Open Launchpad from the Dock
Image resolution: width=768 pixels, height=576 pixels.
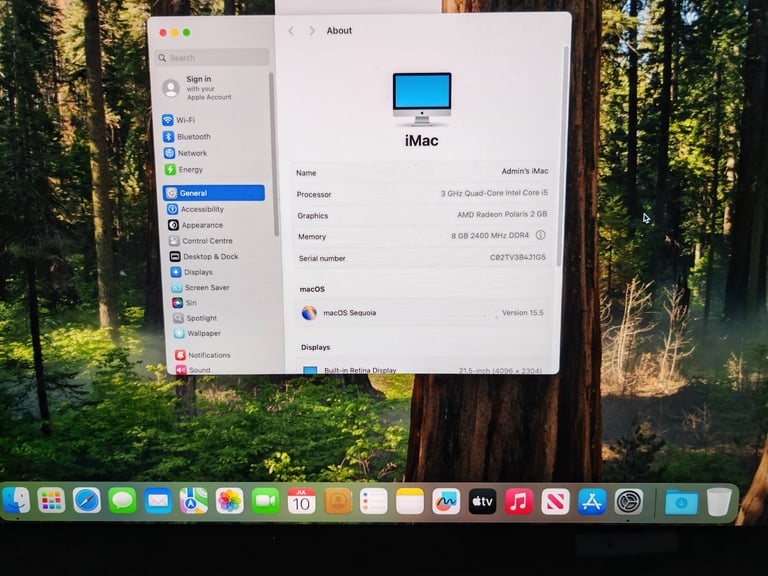(51, 501)
